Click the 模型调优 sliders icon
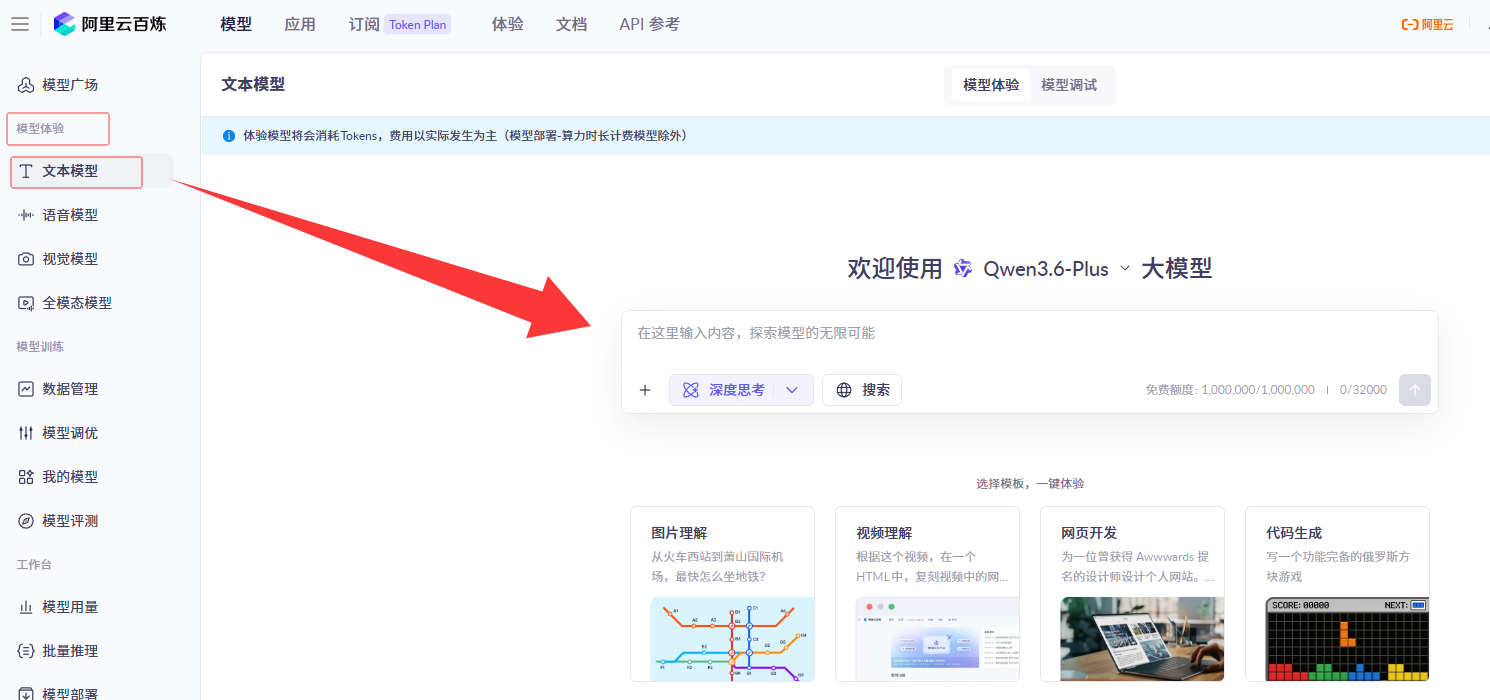The width and height of the screenshot is (1490, 700). pyautogui.click(x=26, y=433)
